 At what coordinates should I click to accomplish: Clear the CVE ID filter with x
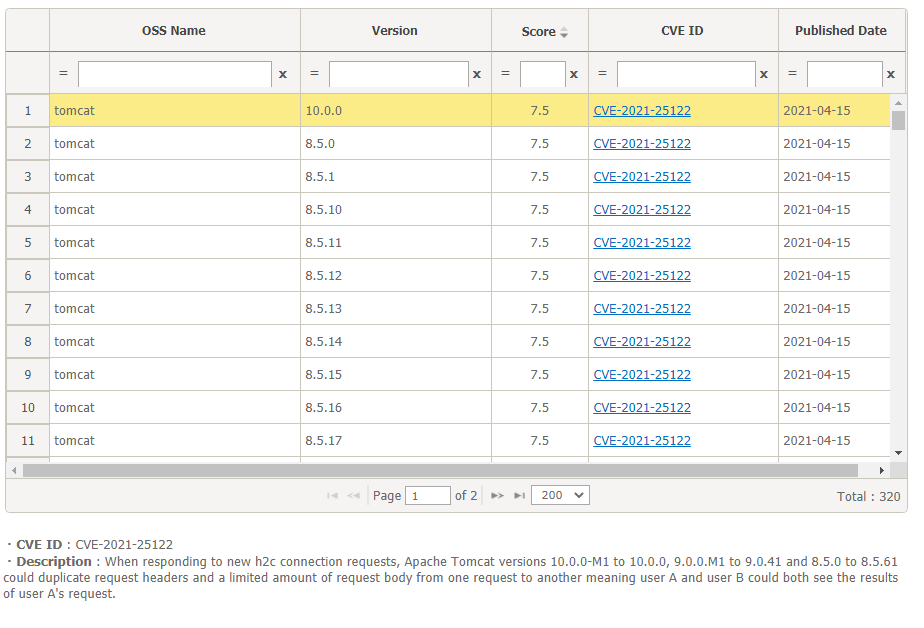[x=764, y=74]
